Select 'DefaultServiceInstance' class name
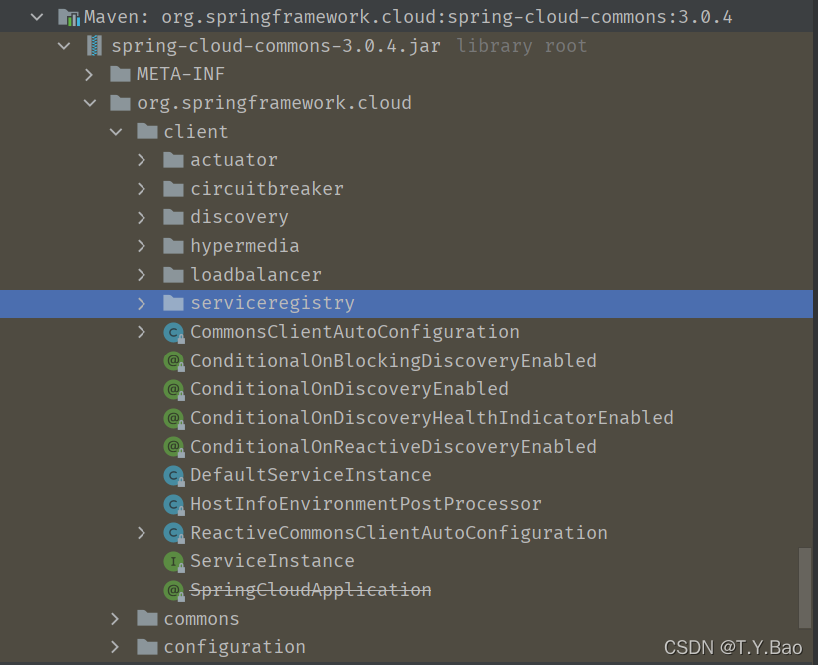This screenshot has width=818, height=665. tap(311, 475)
